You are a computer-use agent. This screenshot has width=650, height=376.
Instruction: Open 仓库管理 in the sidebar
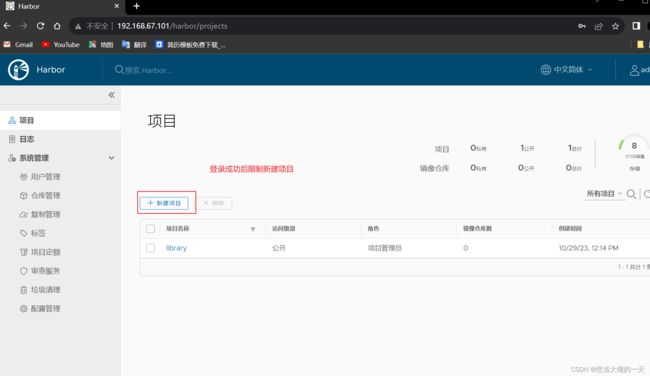(40, 195)
